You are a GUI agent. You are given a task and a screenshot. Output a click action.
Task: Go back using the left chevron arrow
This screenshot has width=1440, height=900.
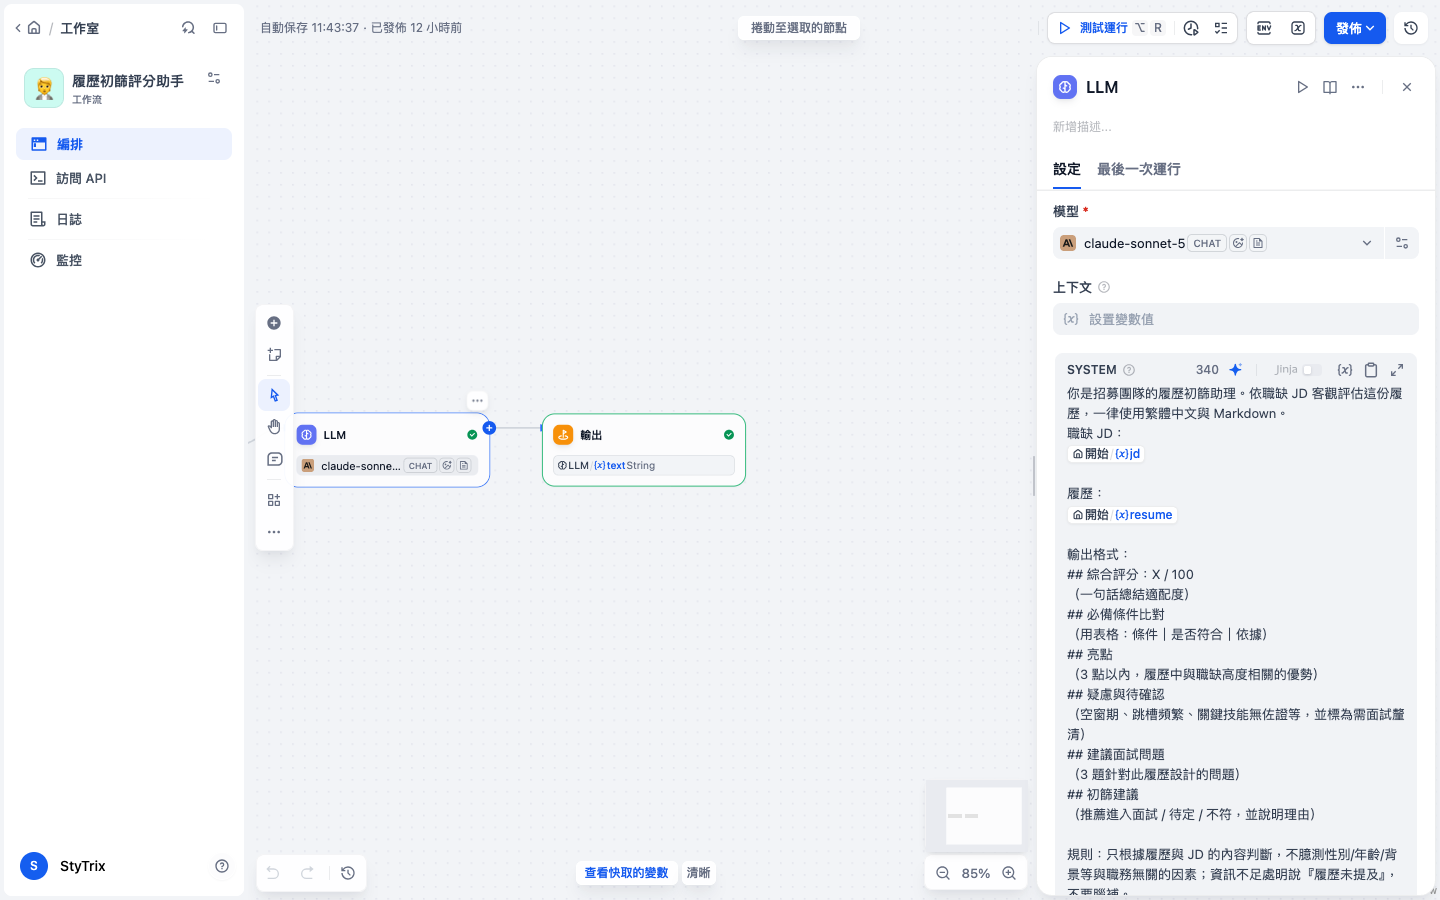tap(18, 28)
